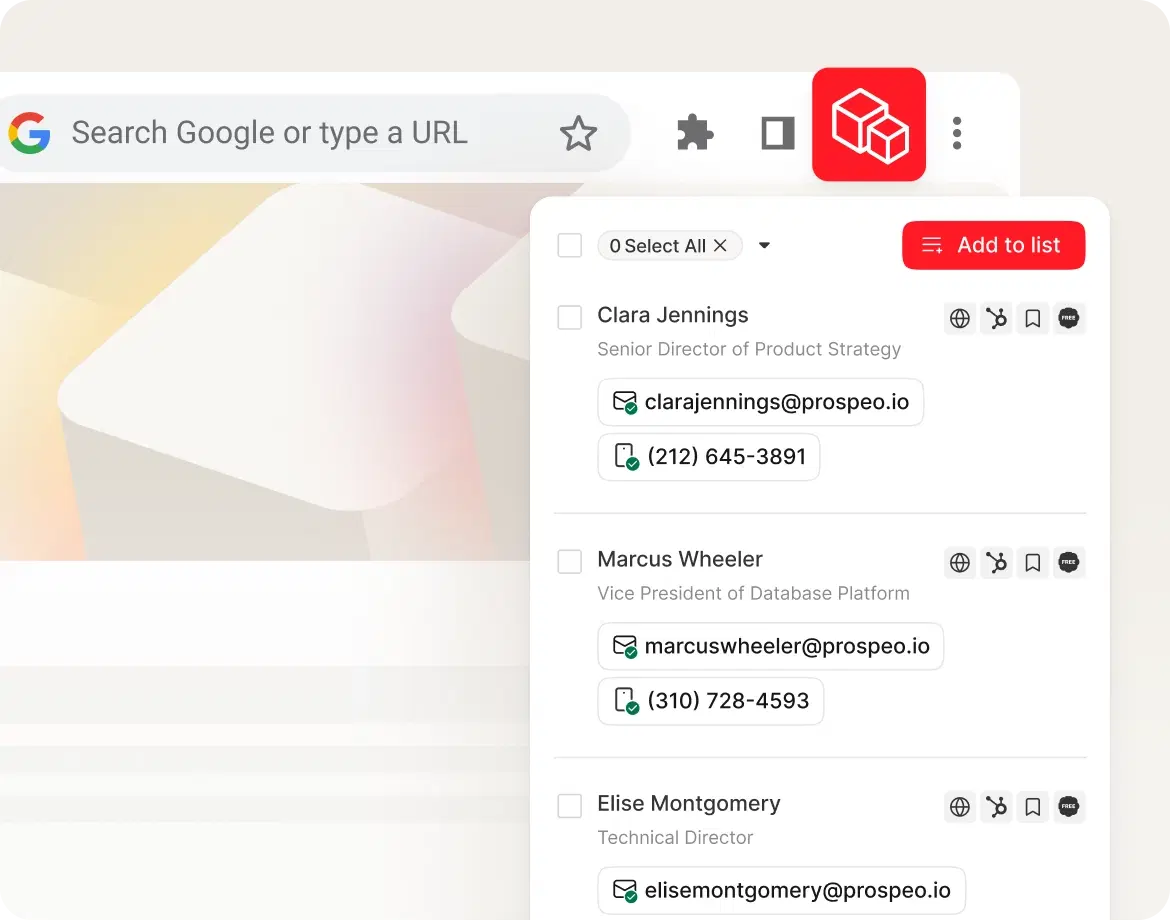Click clarajennings@prospeo.io email chip
Image resolution: width=1170 pixels, height=920 pixels.
(x=760, y=402)
